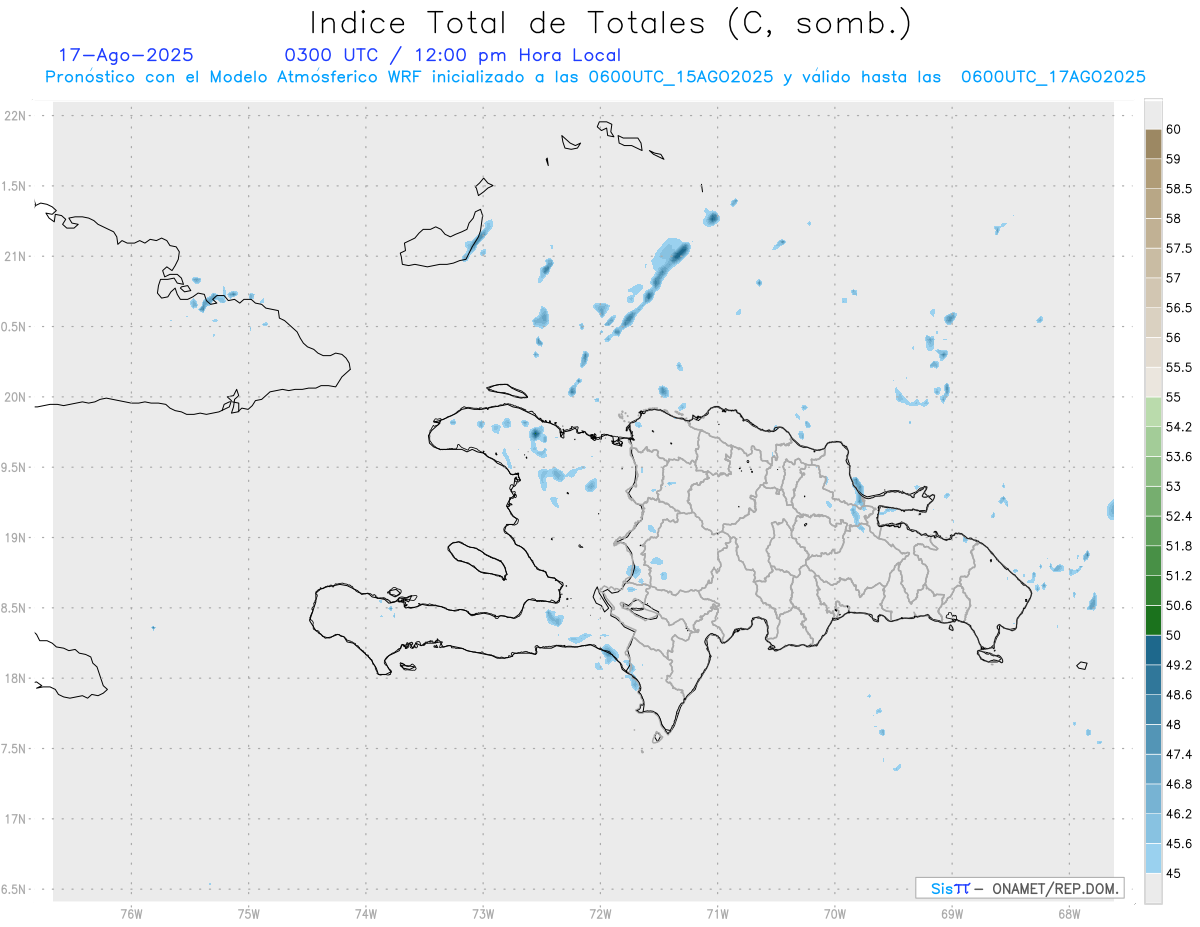Click the title 'Indice Total de Totales (C, somb.)'
This screenshot has height=927, width=1200.
[x=611, y=22]
